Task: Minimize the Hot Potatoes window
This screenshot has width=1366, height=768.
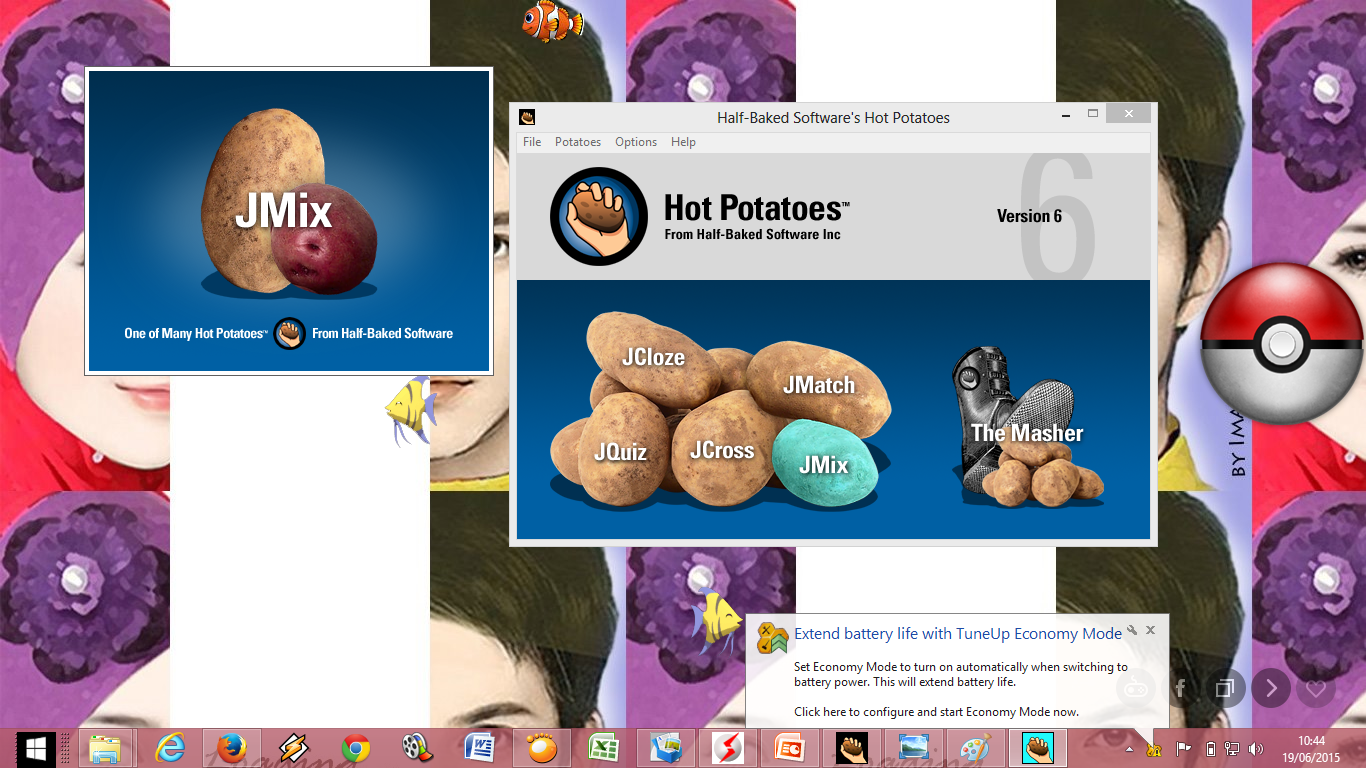Action: click(1067, 113)
